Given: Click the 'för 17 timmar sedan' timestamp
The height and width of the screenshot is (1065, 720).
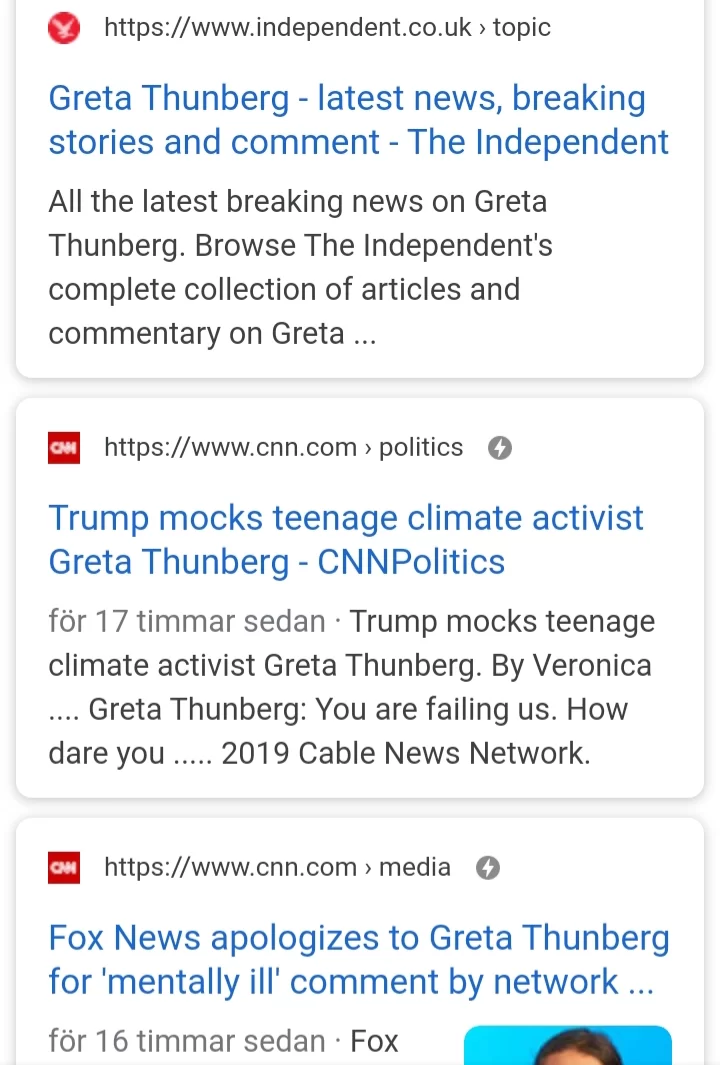Looking at the screenshot, I should tap(187, 622).
